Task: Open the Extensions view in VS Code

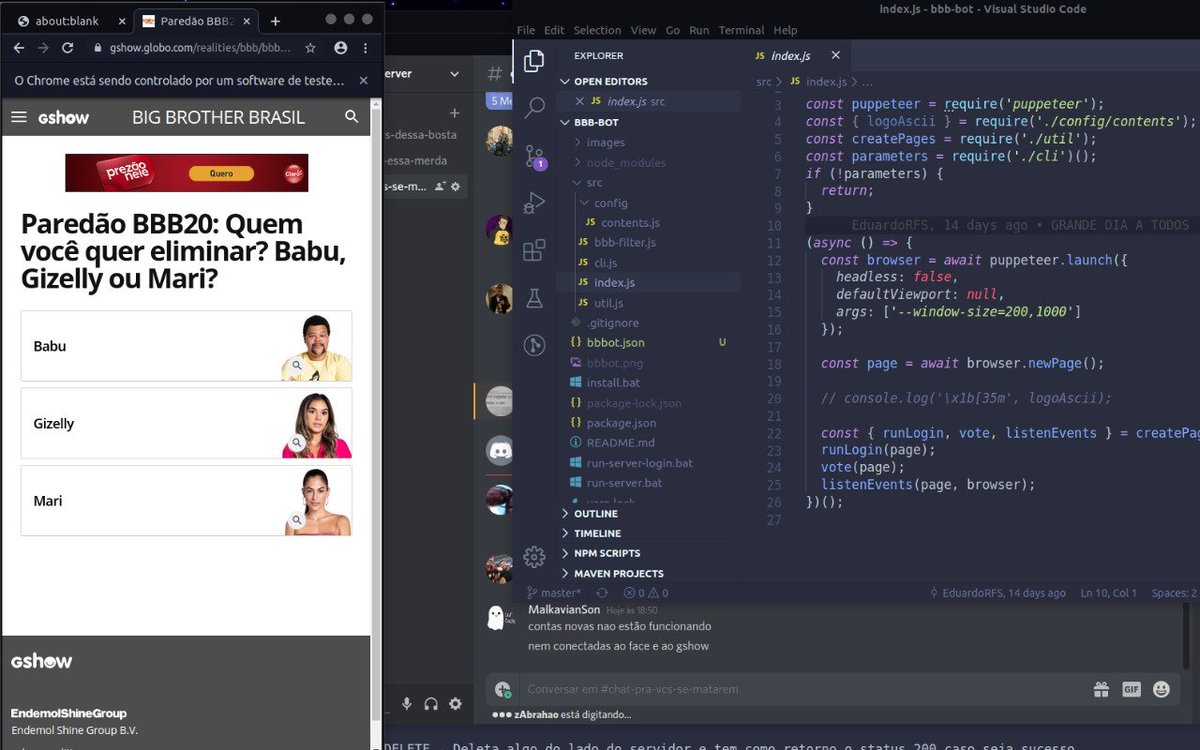Action: coord(534,250)
